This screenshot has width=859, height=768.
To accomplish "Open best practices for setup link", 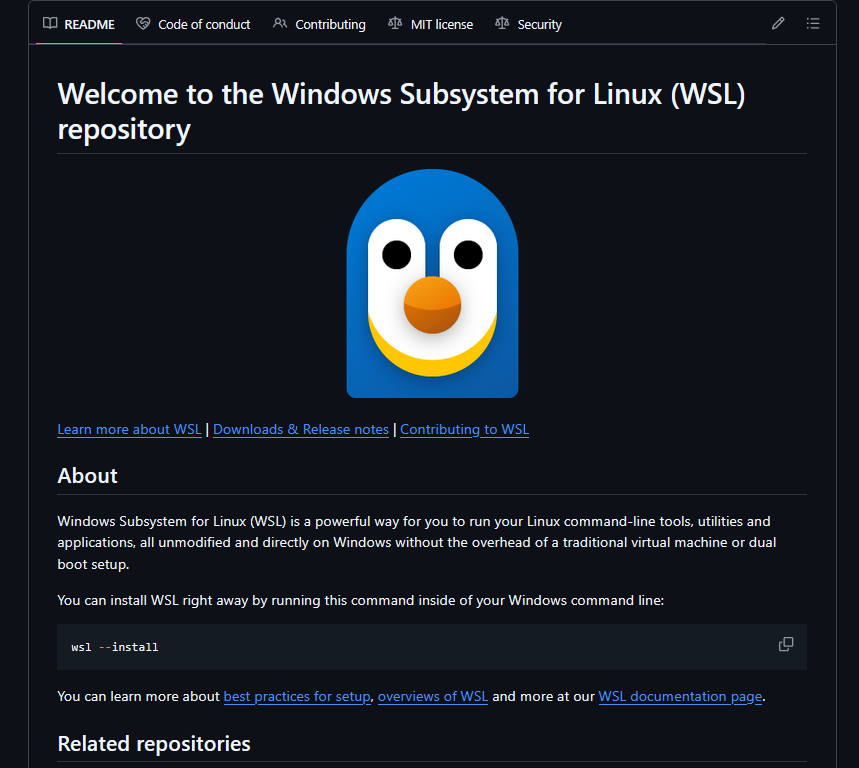I will pyautogui.click(x=297, y=696).
